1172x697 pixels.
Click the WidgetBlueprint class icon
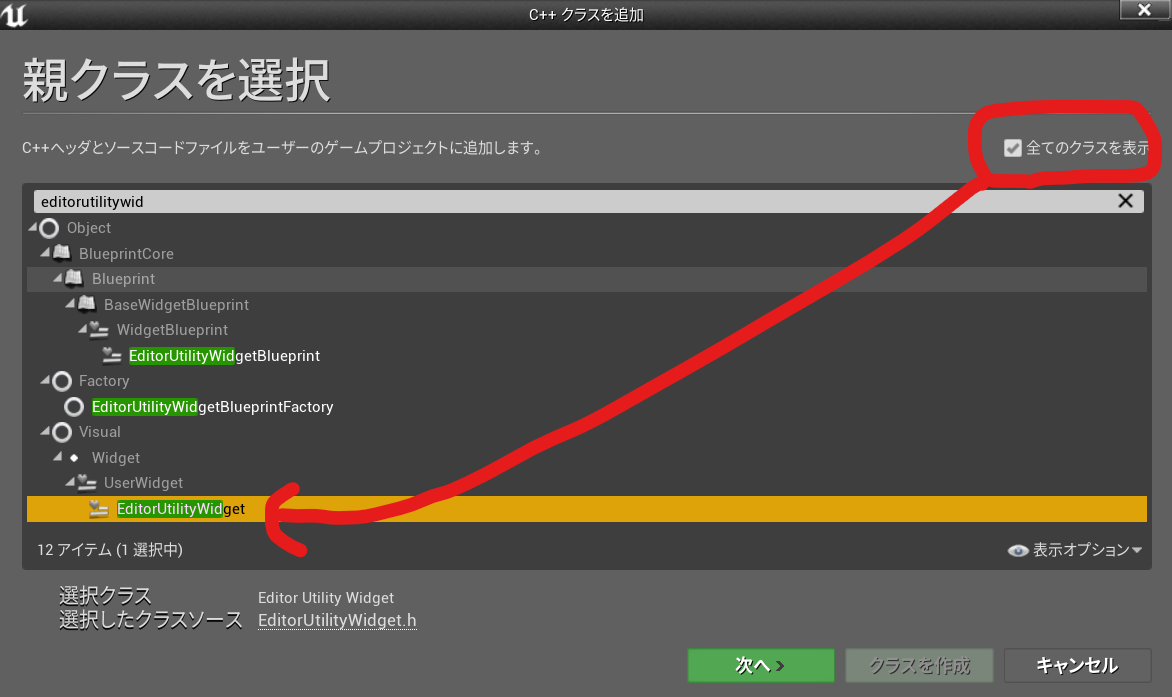pos(99,329)
